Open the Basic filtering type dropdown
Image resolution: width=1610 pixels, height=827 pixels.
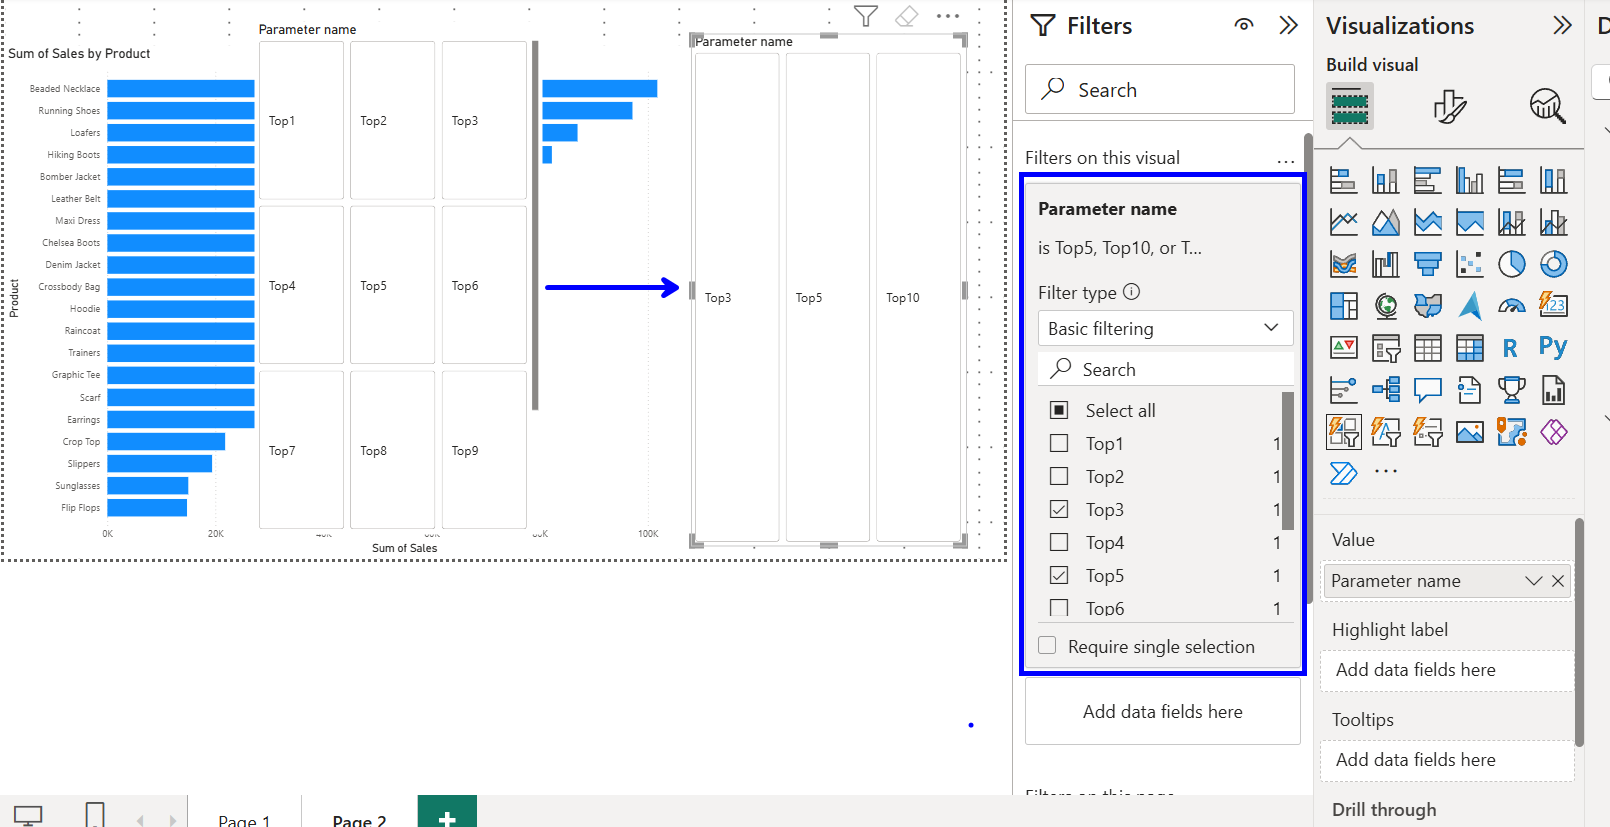pyautogui.click(x=1165, y=328)
